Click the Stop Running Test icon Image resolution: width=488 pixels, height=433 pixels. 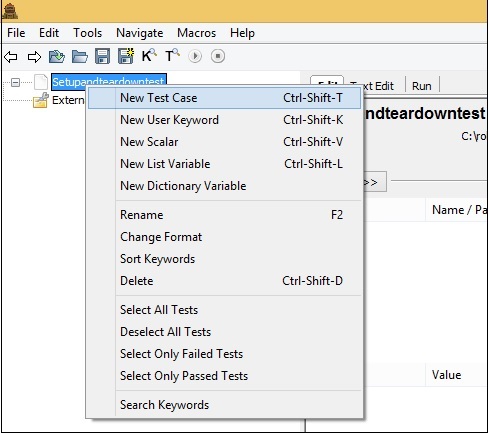click(218, 56)
